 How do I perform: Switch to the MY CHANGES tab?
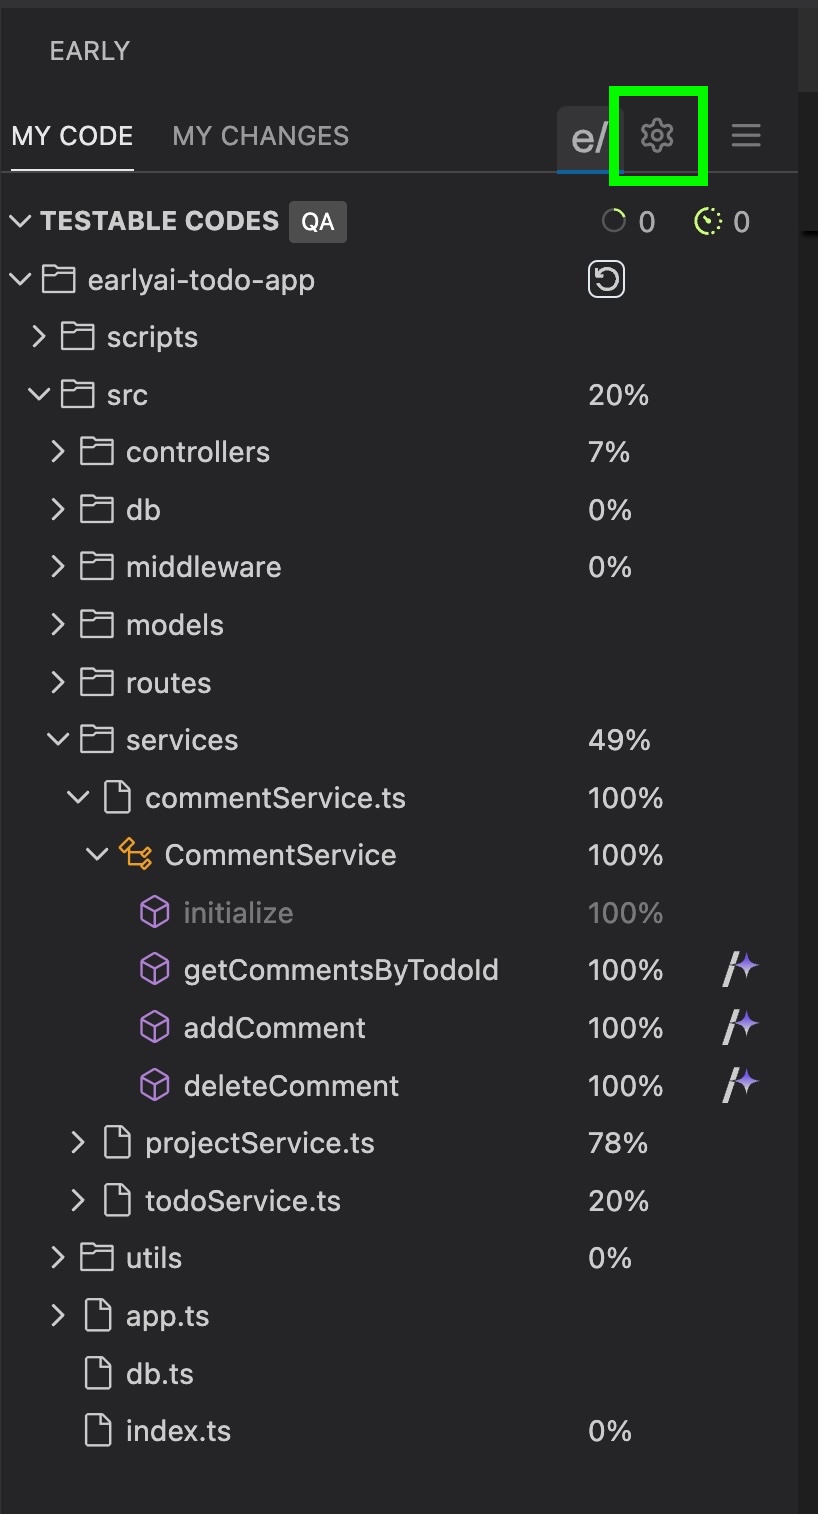tap(260, 136)
